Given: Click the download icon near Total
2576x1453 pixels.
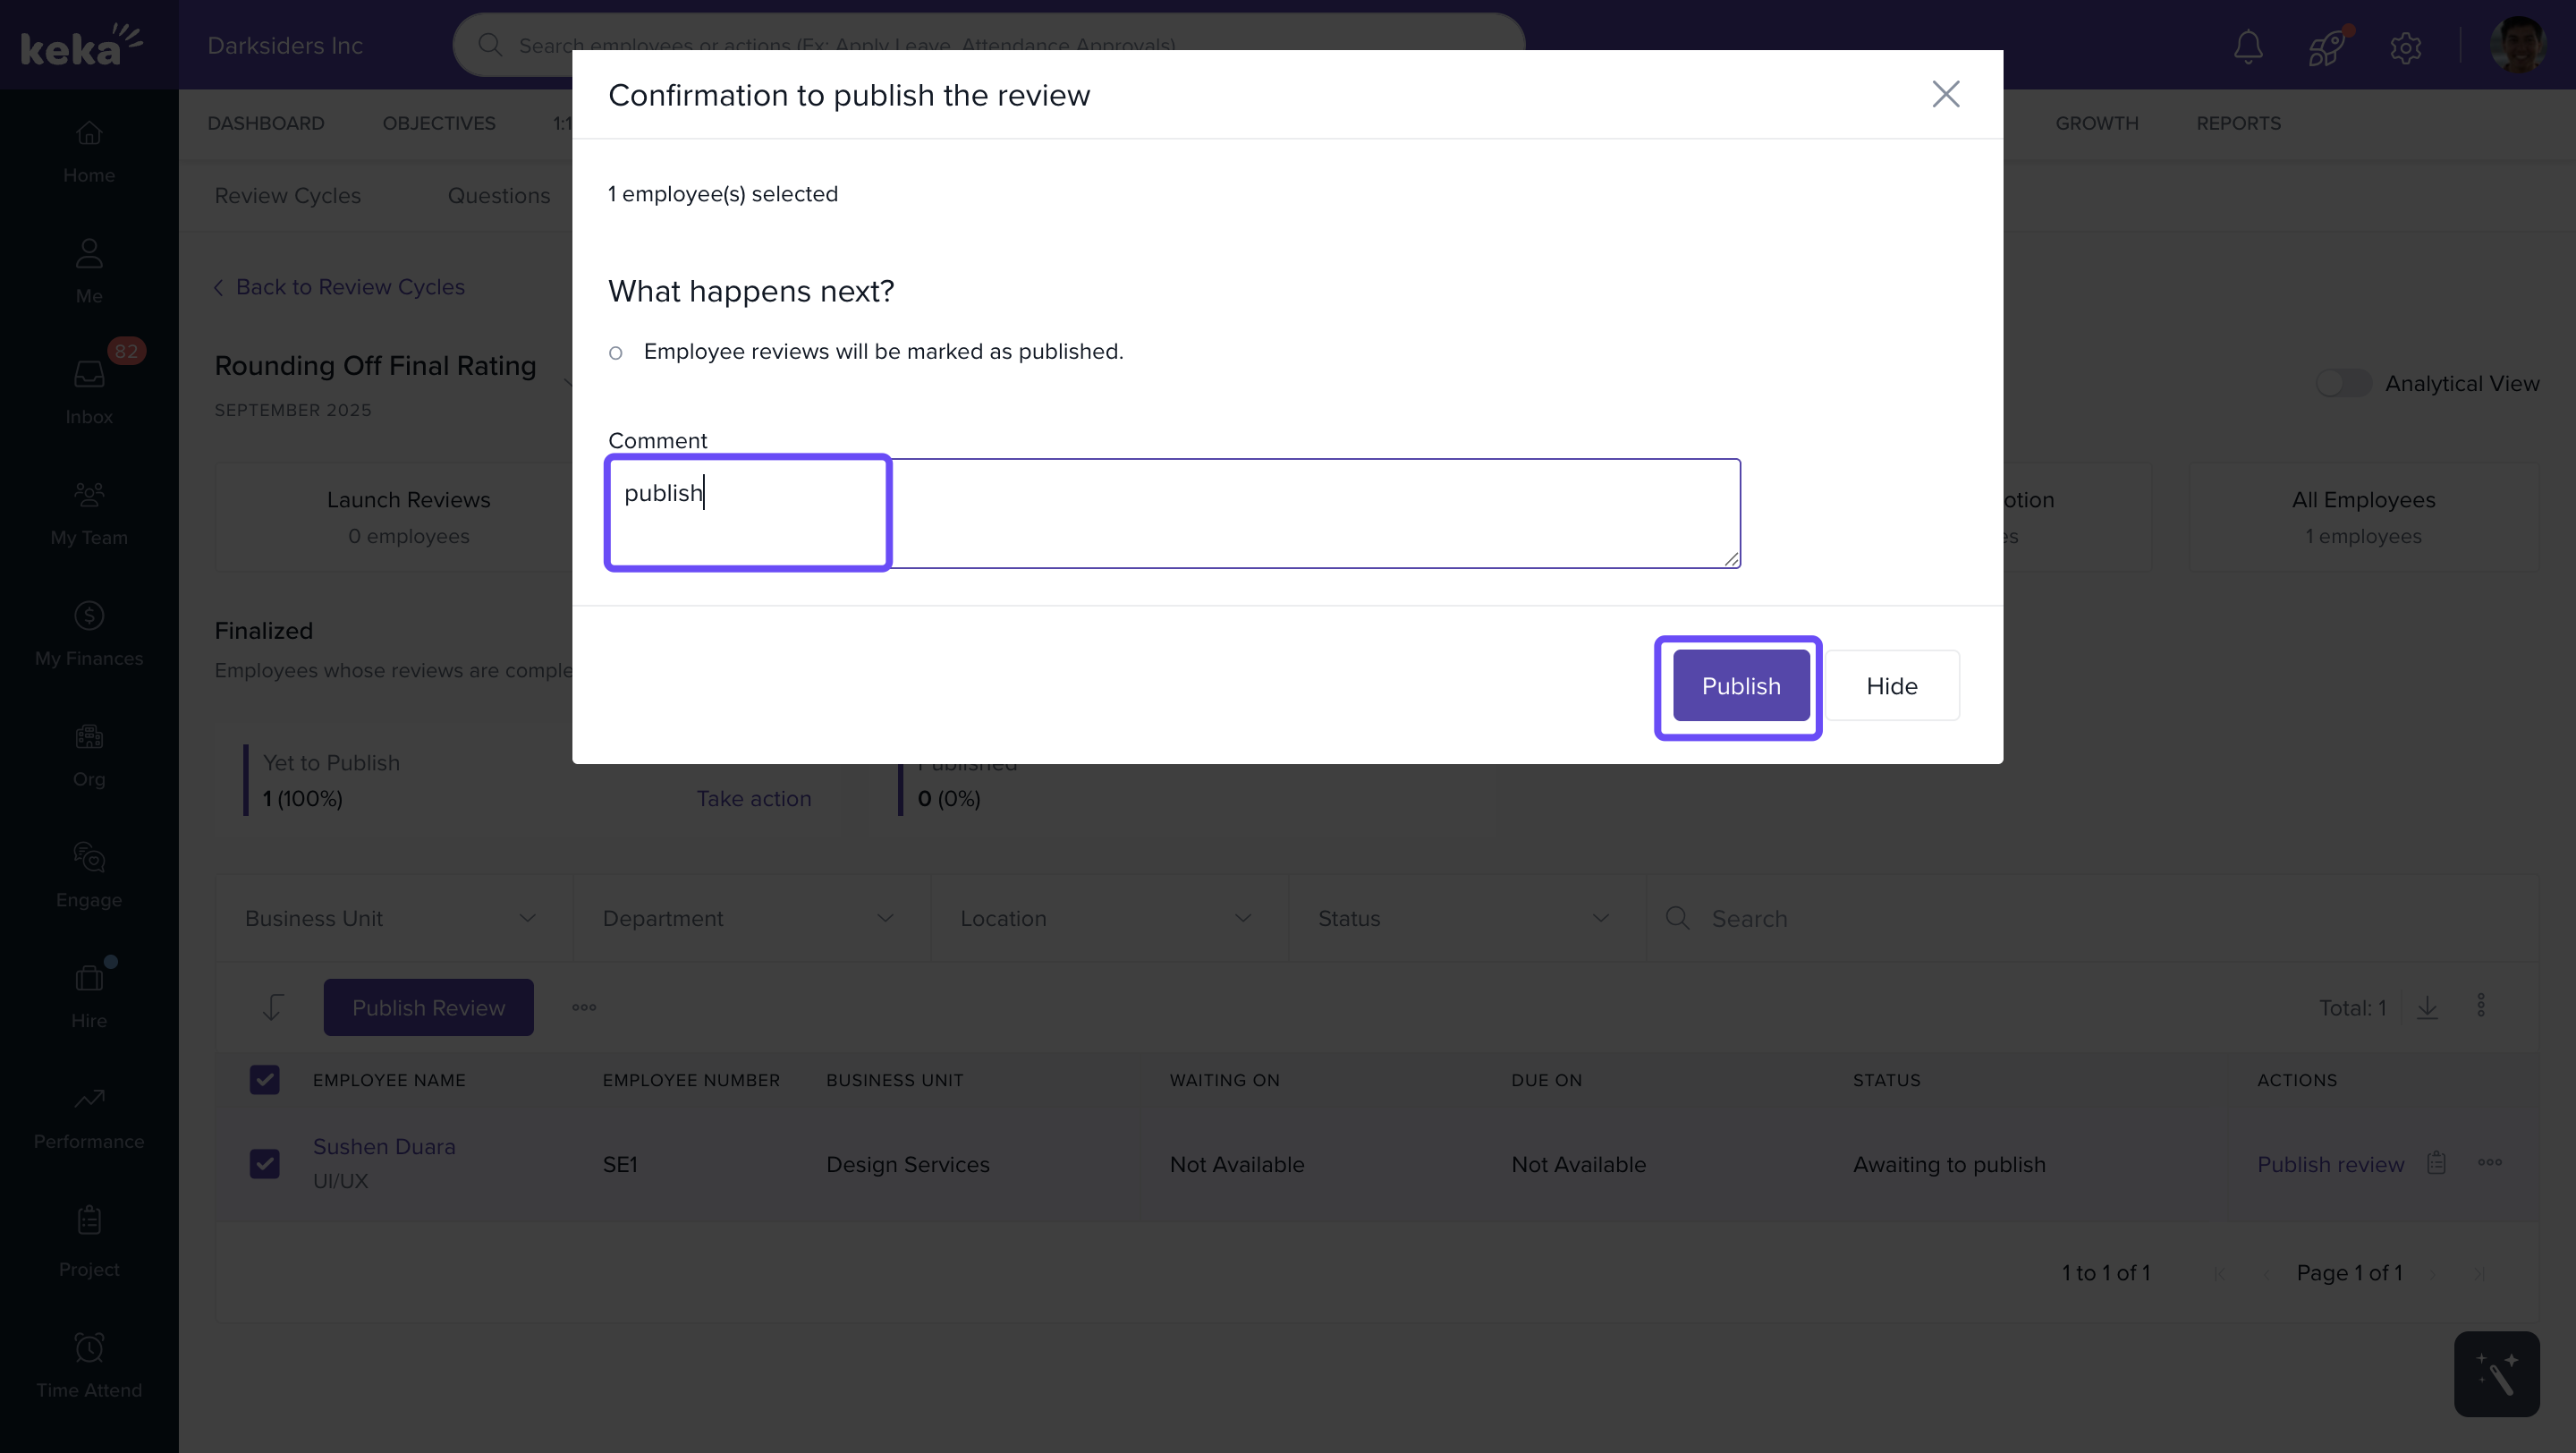Looking at the screenshot, I should pos(2427,1007).
